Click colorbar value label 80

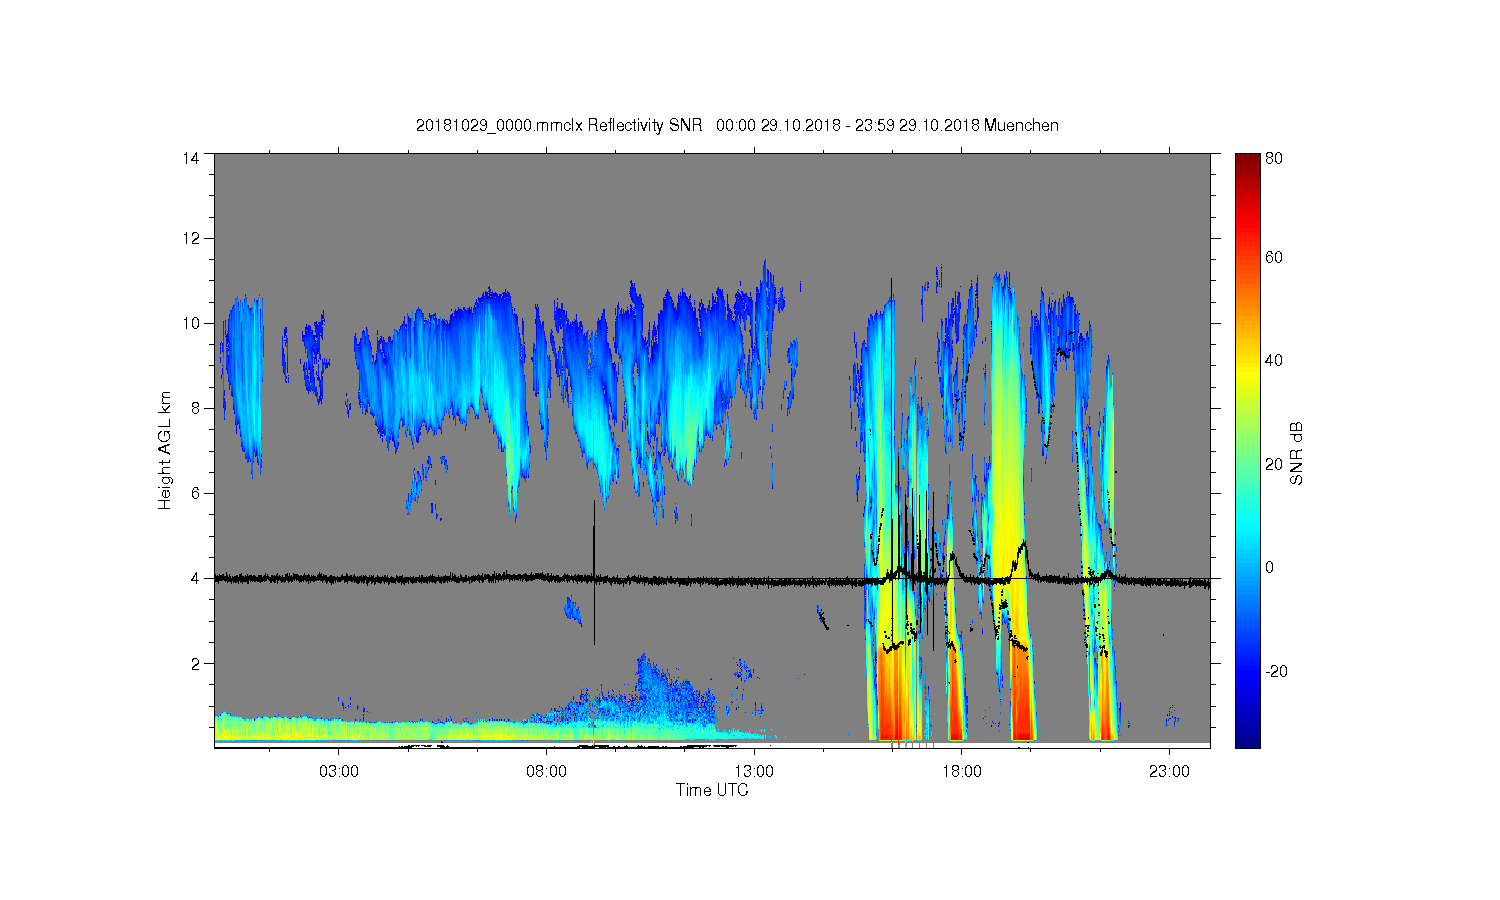[x=1274, y=158]
